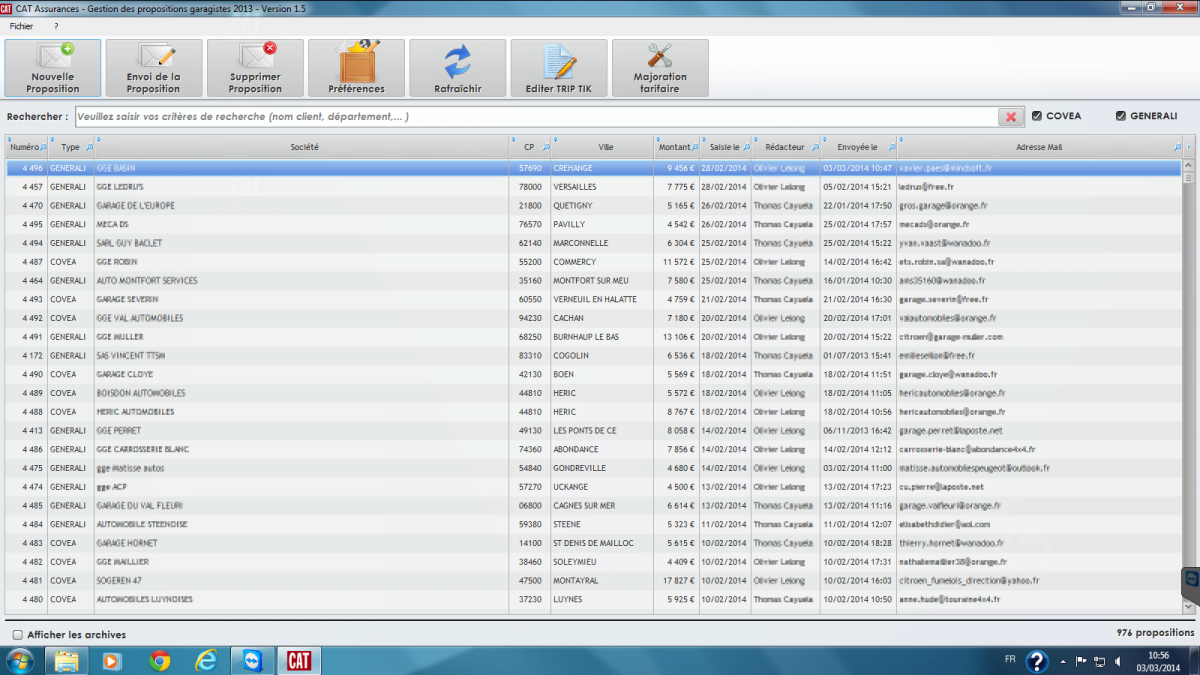The width and height of the screenshot is (1200, 675).
Task: Open the Fichier menu
Action: point(21,26)
